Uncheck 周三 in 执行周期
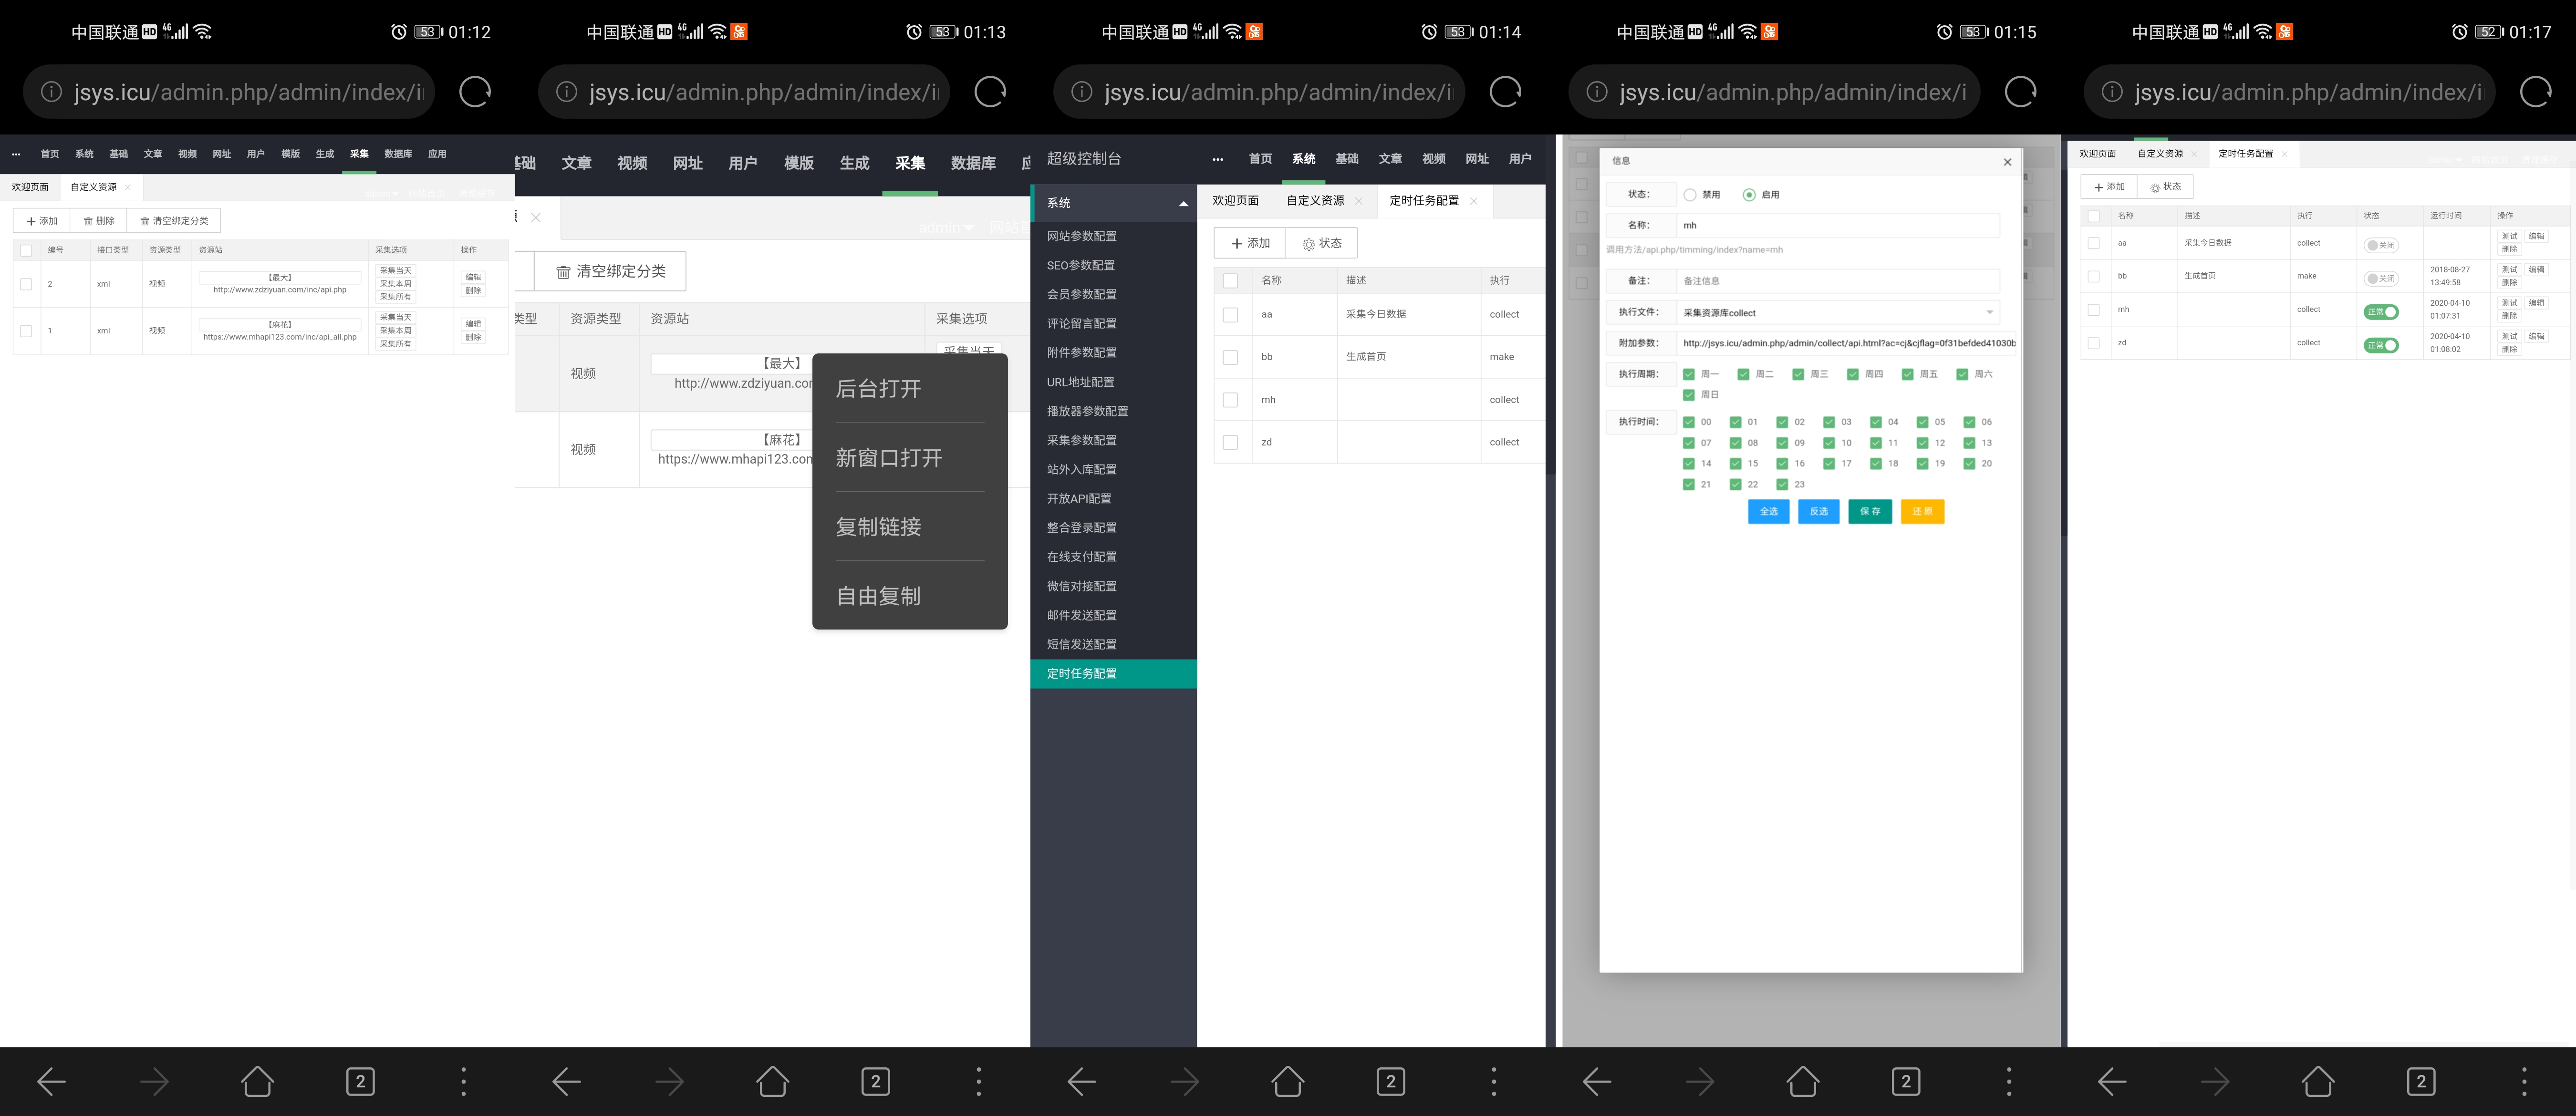The height and width of the screenshot is (1116, 2576). click(1798, 374)
